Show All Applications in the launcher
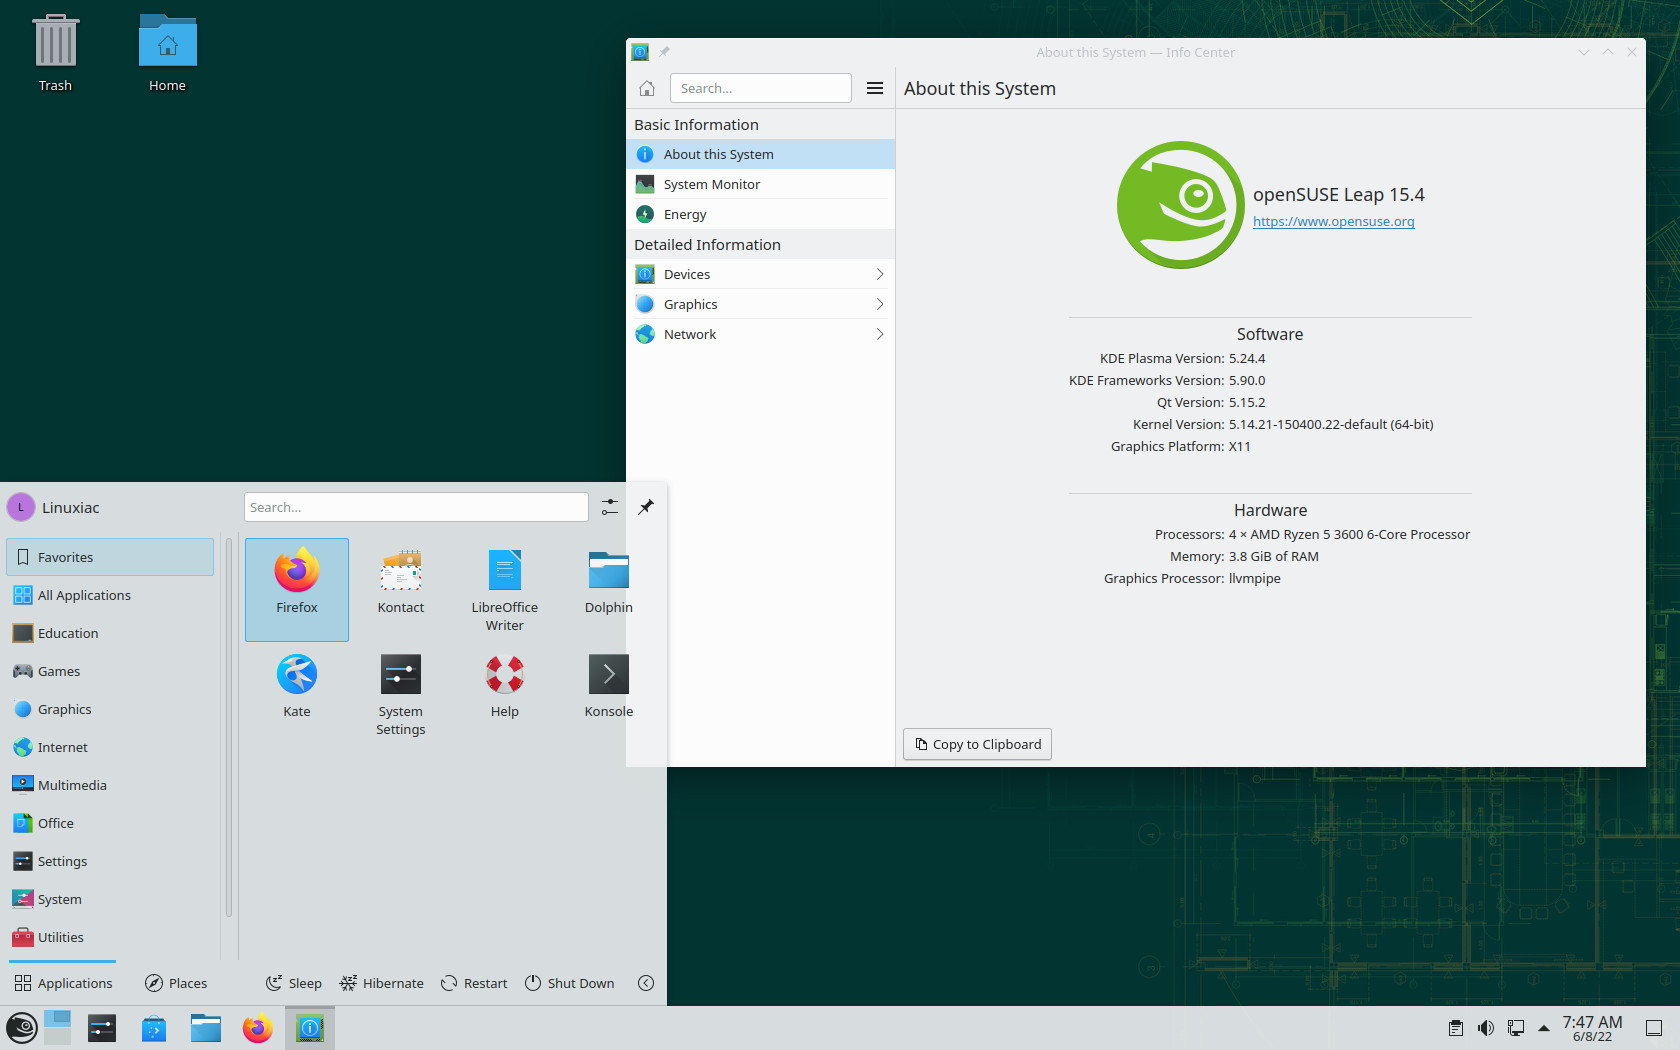The image size is (1680, 1050). tap(110, 595)
